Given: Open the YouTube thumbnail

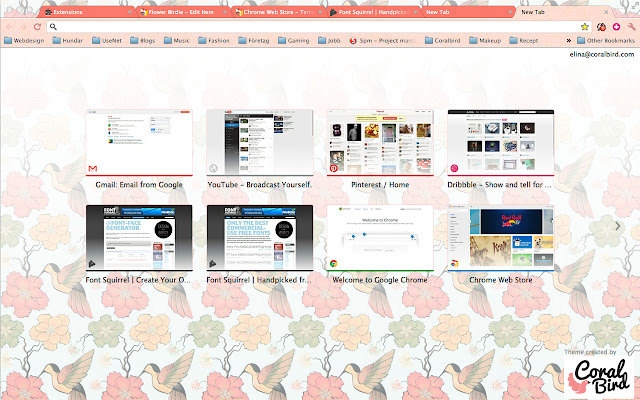Looking at the screenshot, I should point(260,143).
